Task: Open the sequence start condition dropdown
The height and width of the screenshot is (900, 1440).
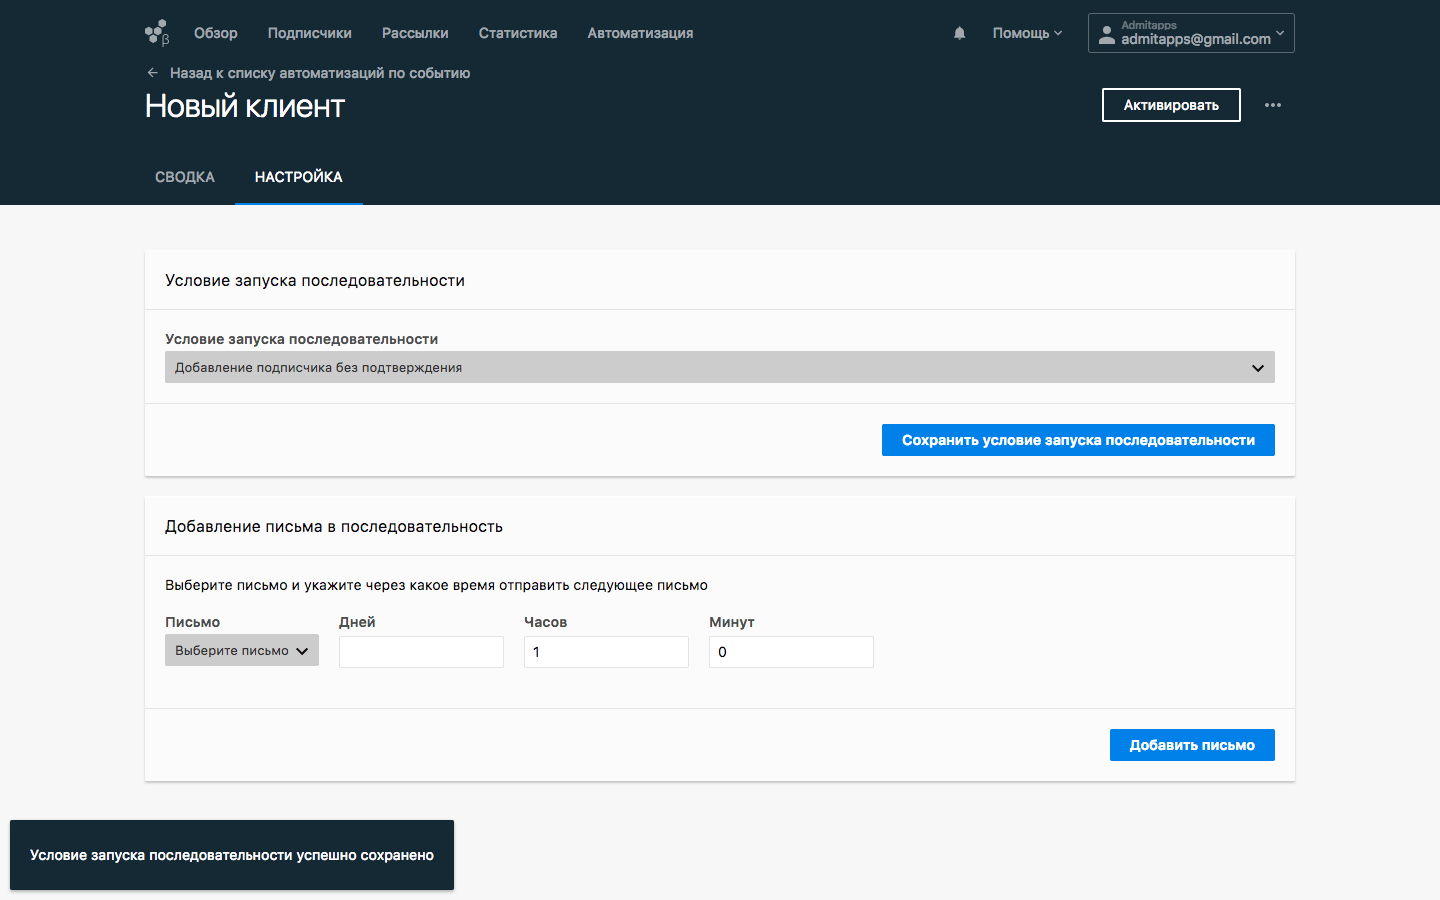Action: (719, 367)
